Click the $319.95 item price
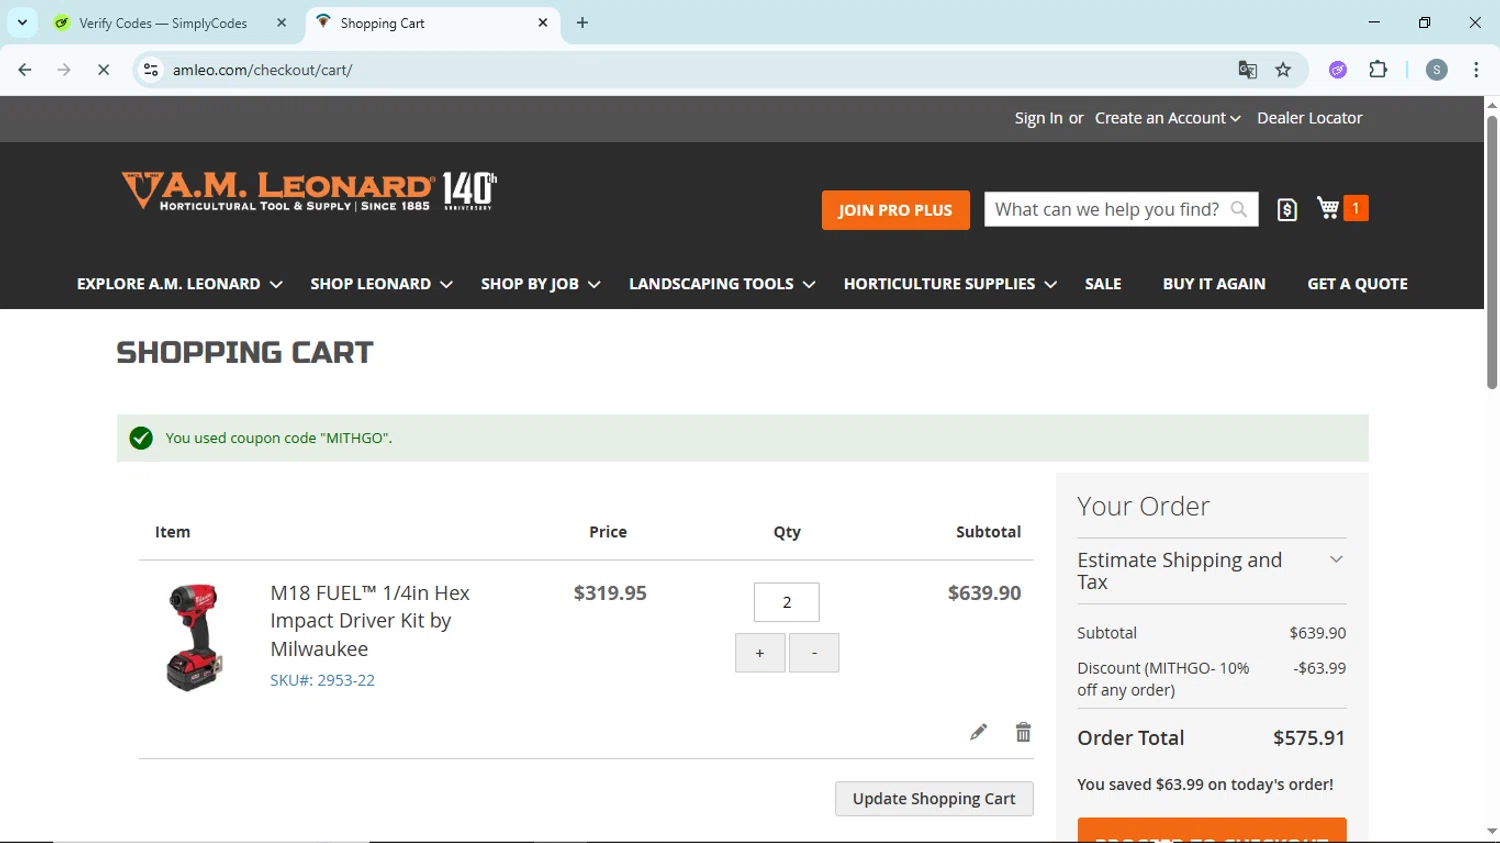 click(x=610, y=593)
